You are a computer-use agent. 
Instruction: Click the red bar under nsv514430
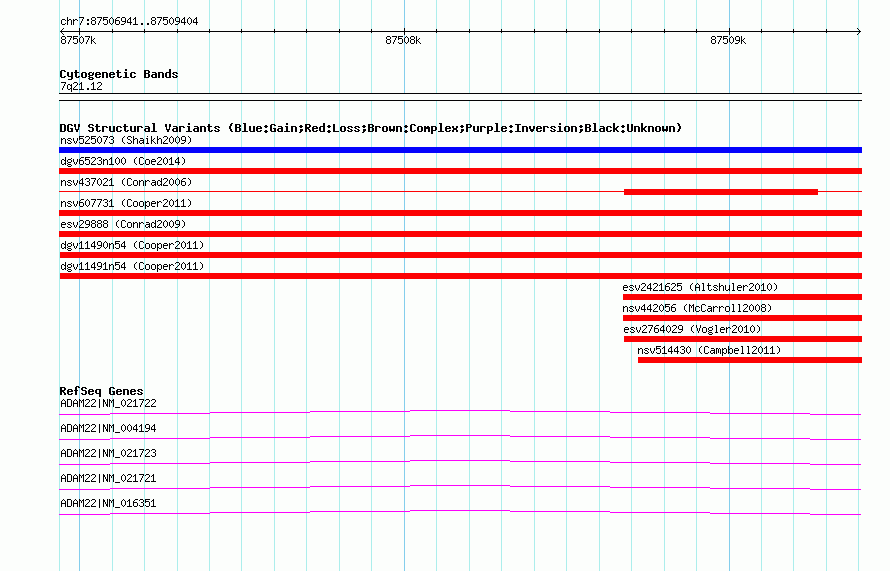click(x=750, y=360)
